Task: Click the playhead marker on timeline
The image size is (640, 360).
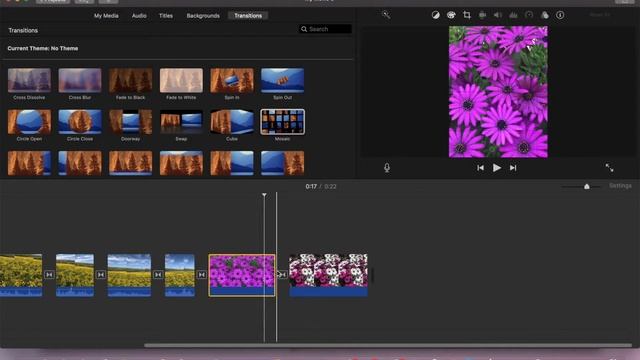Action: (x=264, y=195)
